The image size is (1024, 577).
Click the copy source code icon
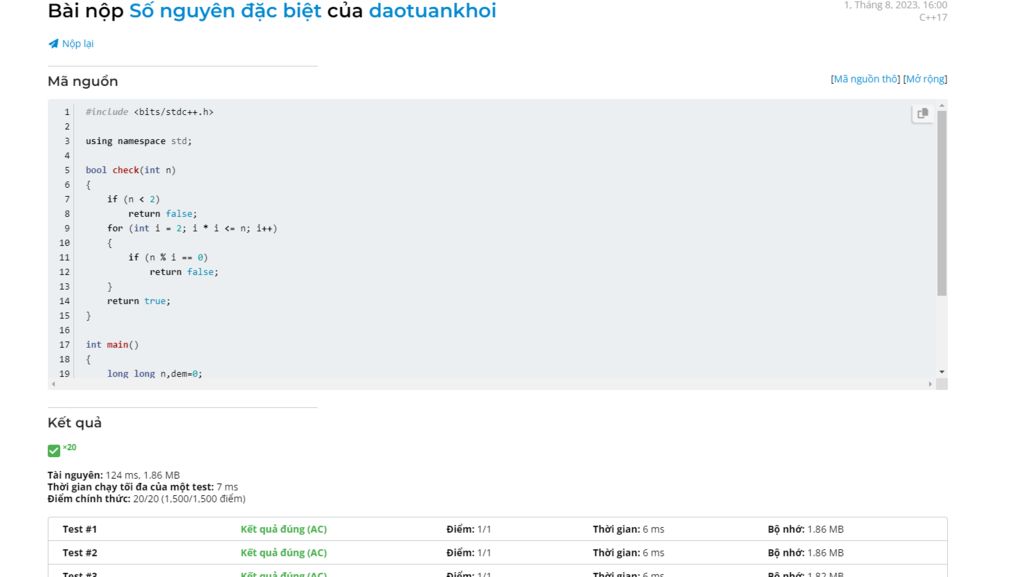point(922,114)
